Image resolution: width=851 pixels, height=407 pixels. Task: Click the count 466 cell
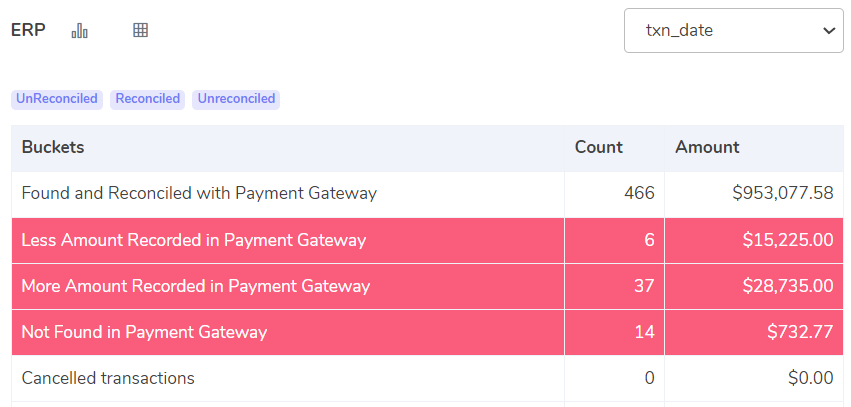pyautogui.click(x=638, y=194)
